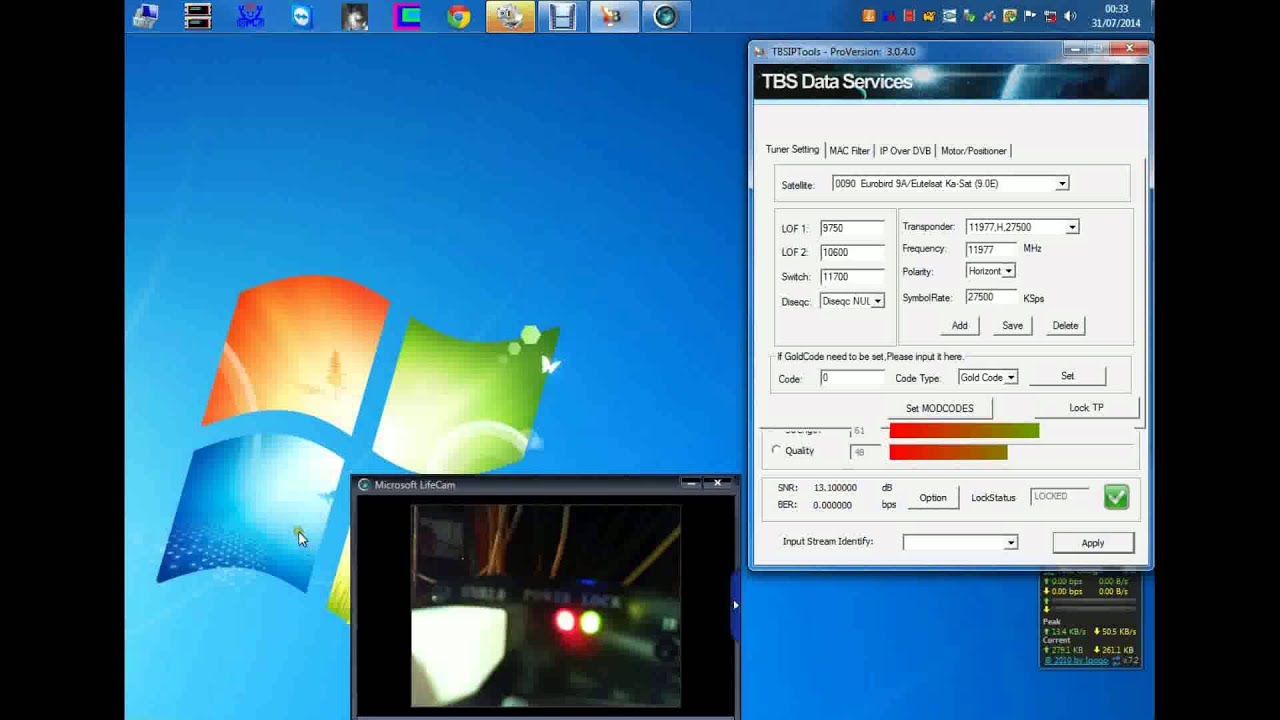Switch to the IP Over DVB tab
The image size is (1280, 720).
[905, 151]
